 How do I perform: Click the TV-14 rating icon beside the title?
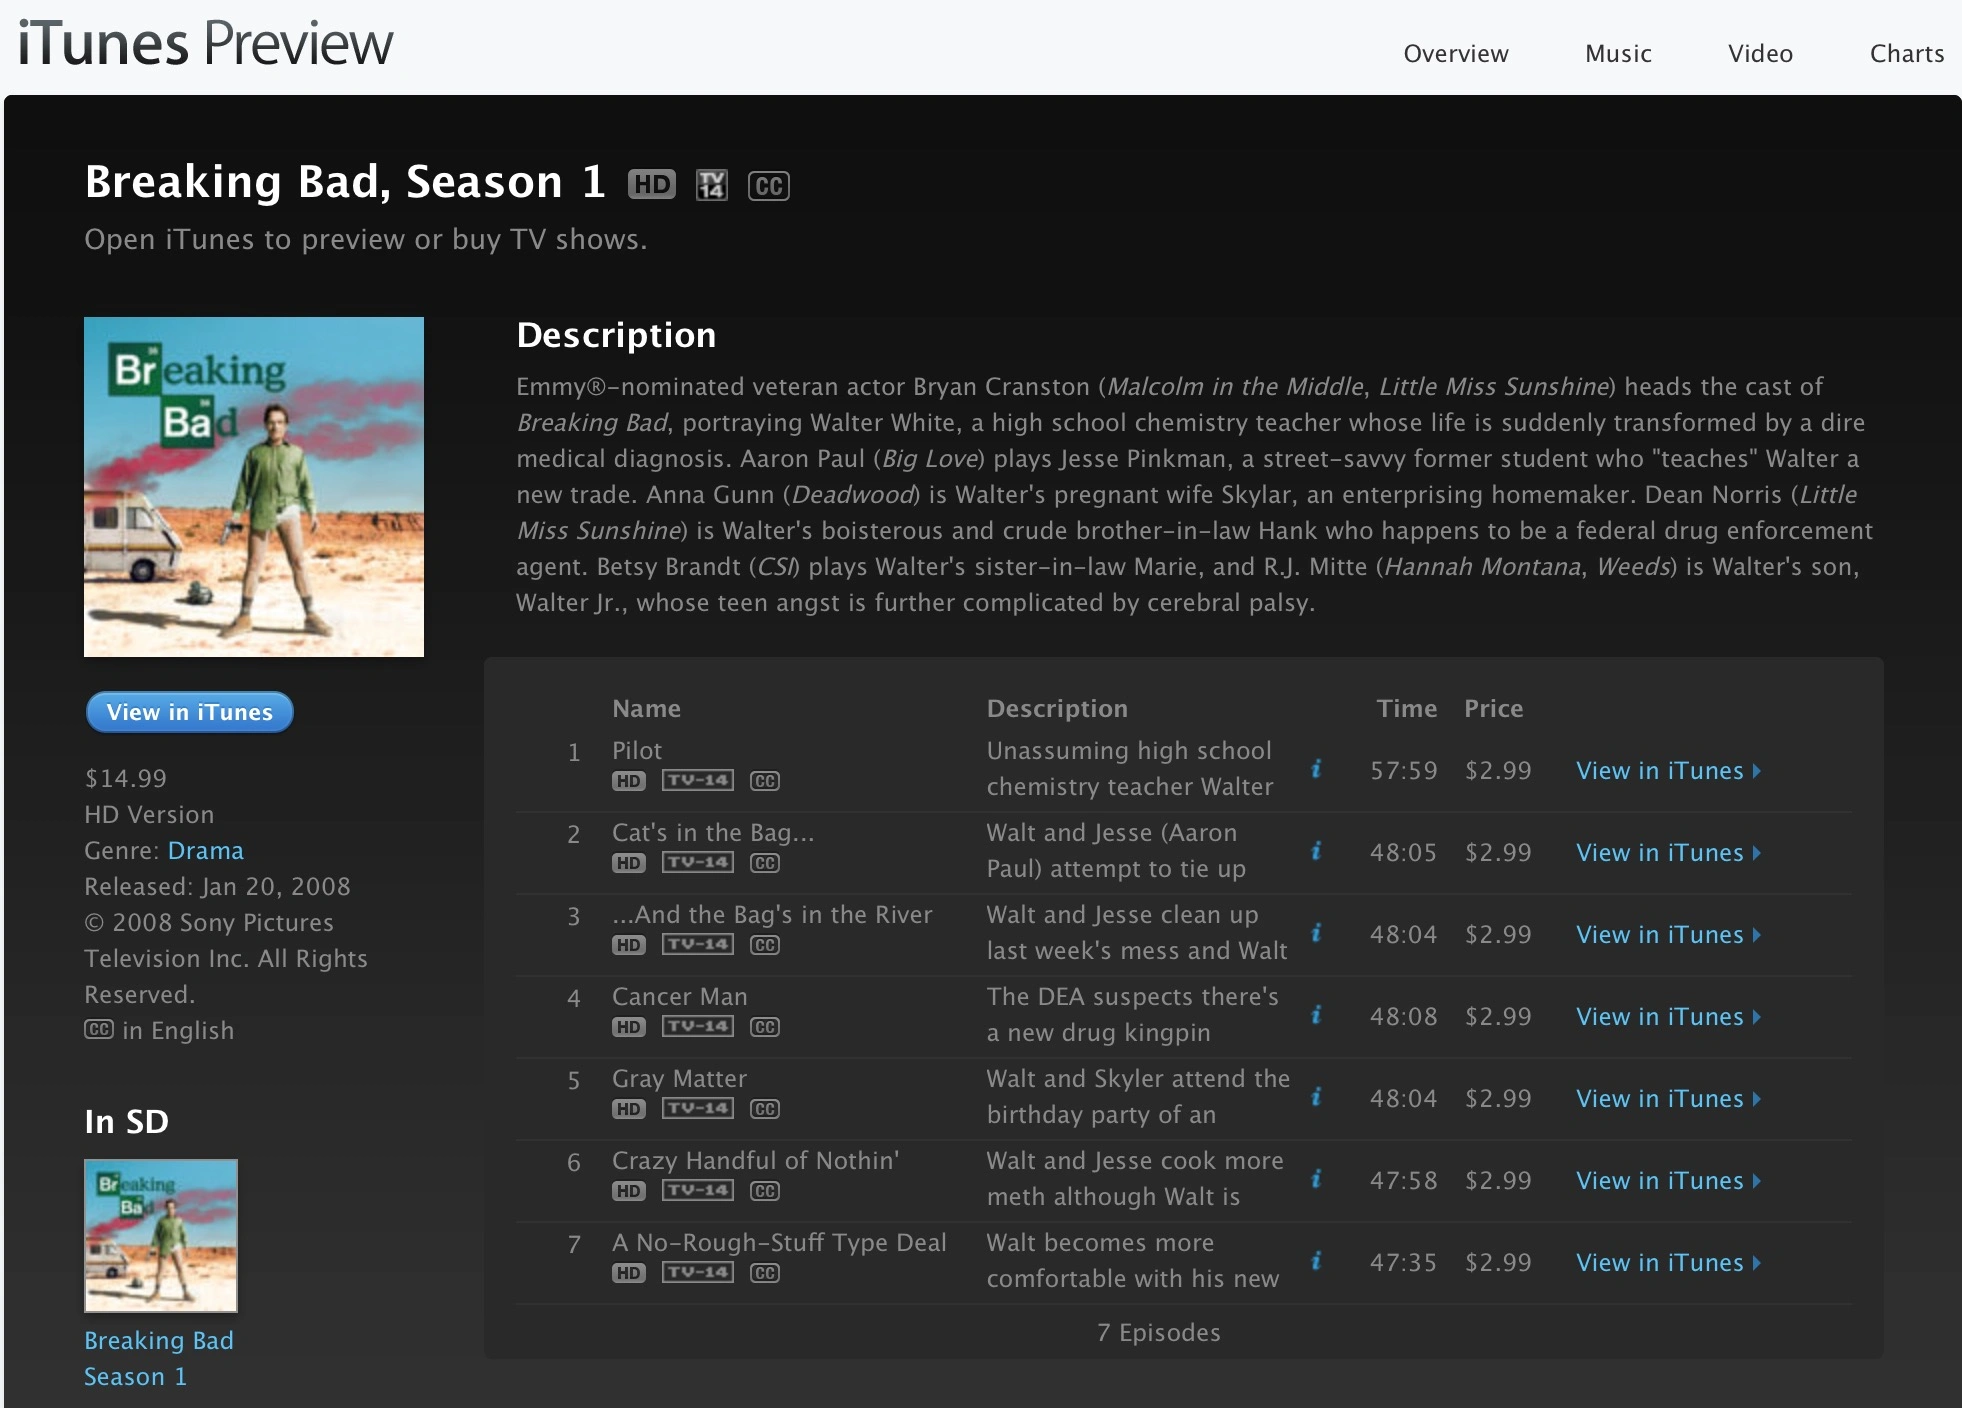pyautogui.click(x=712, y=185)
